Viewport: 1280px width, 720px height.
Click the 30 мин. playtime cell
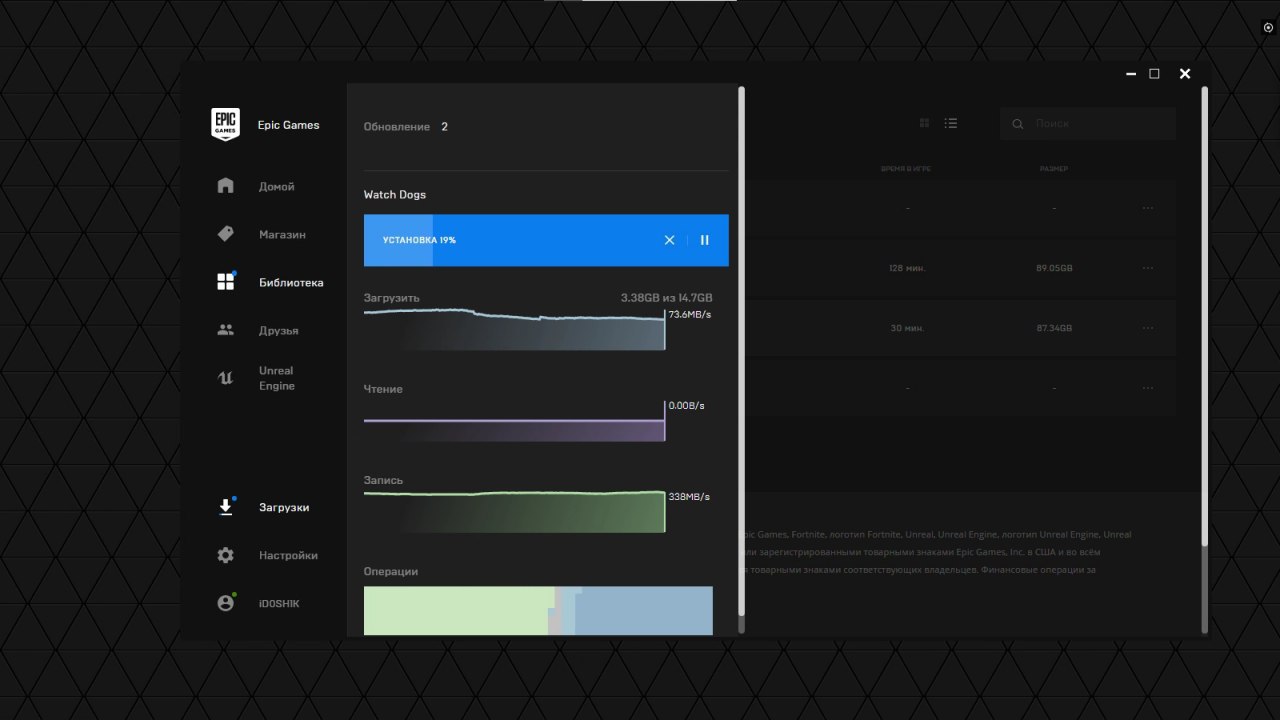click(x=905, y=328)
